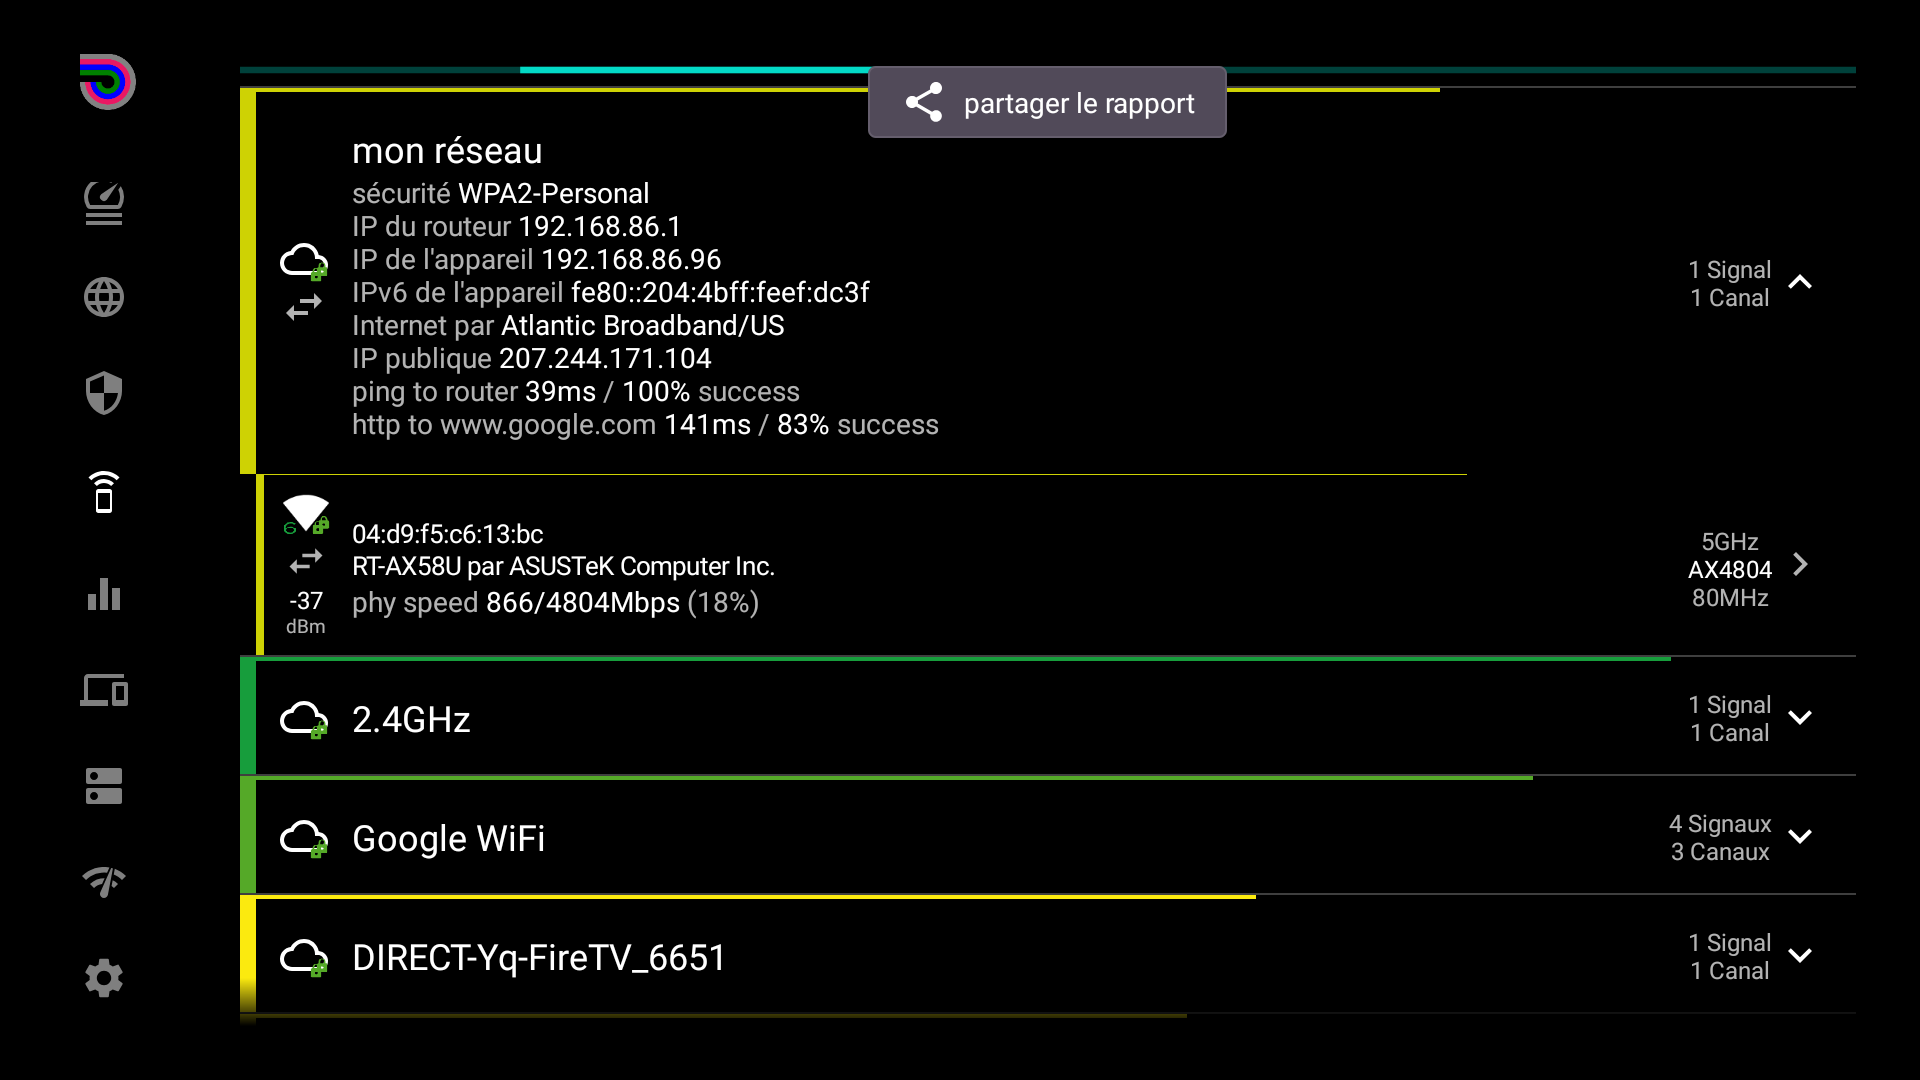Click the partager le rapport button
1920x1080 pixels.
point(1046,102)
